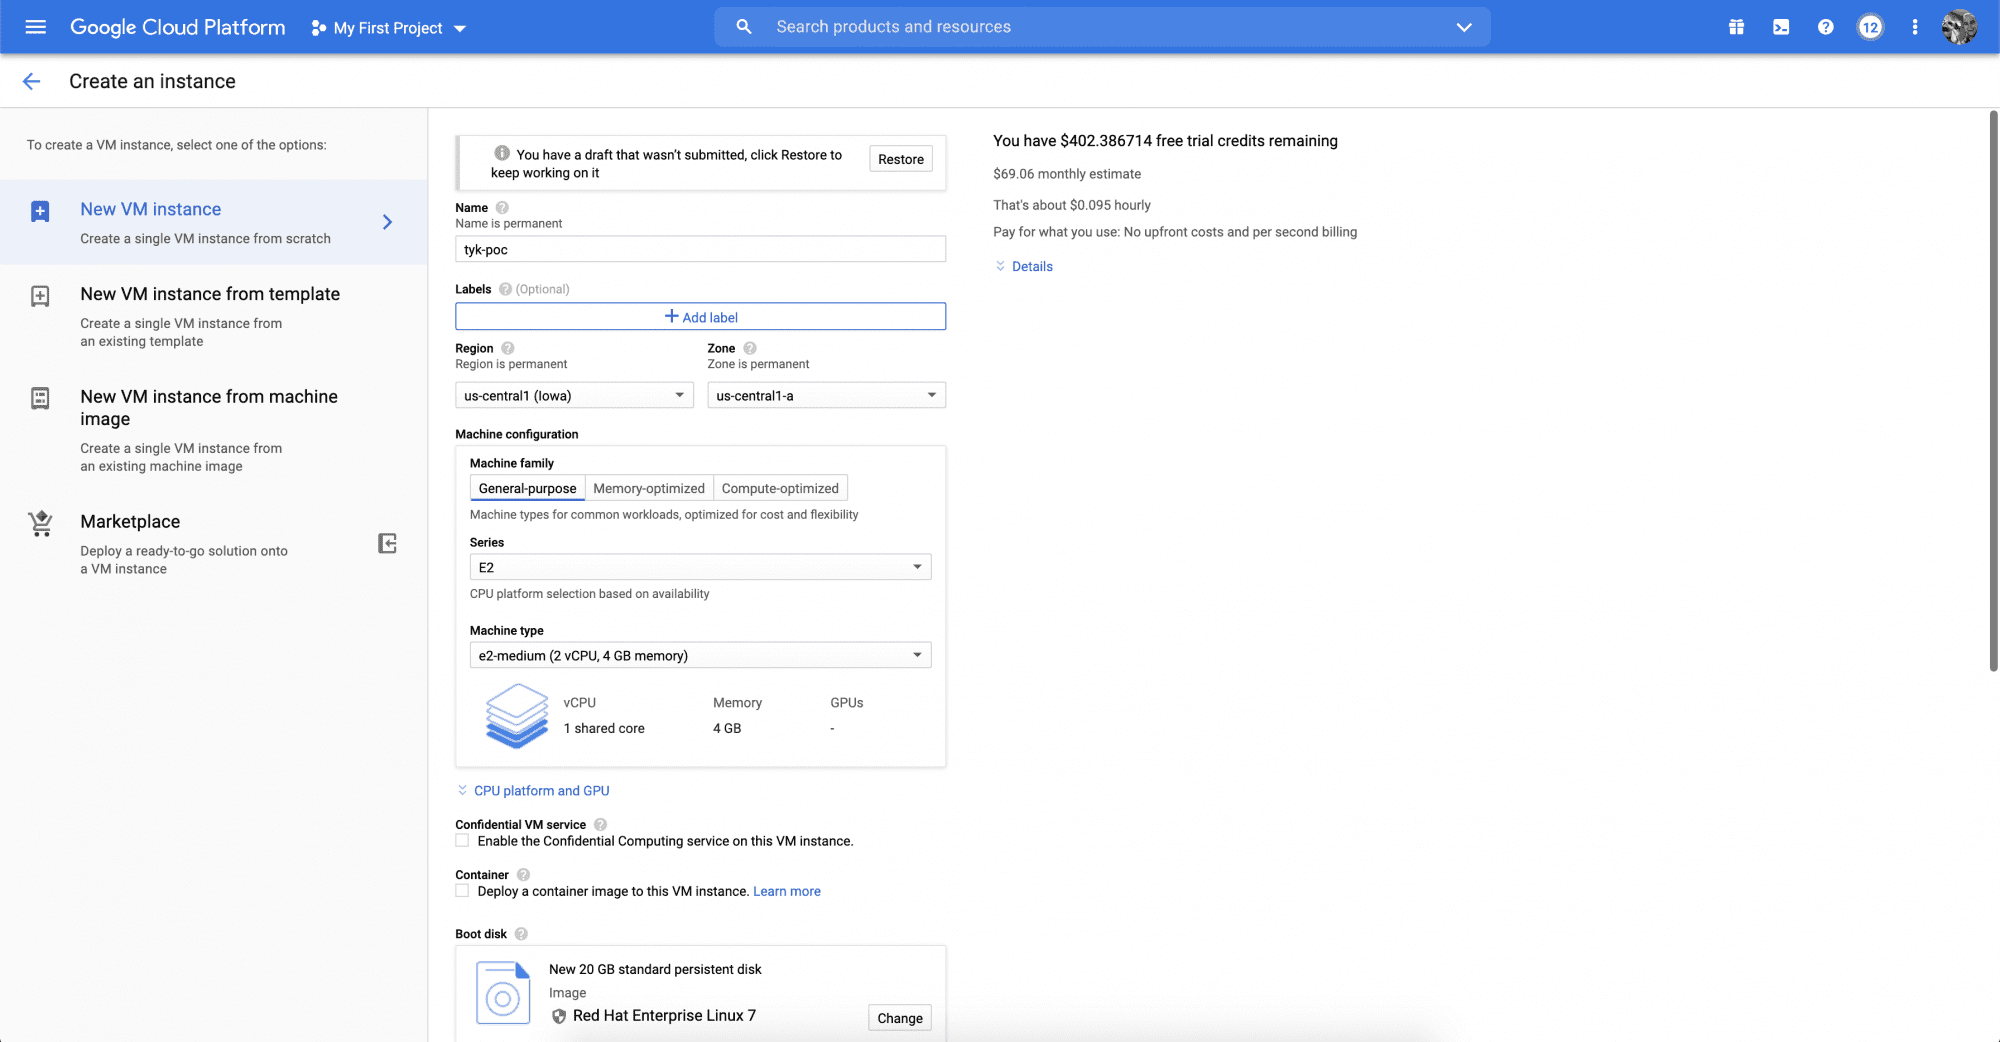Open the Series dropdown showing E2
Viewport: 2000px width, 1042px height.
pyautogui.click(x=700, y=566)
